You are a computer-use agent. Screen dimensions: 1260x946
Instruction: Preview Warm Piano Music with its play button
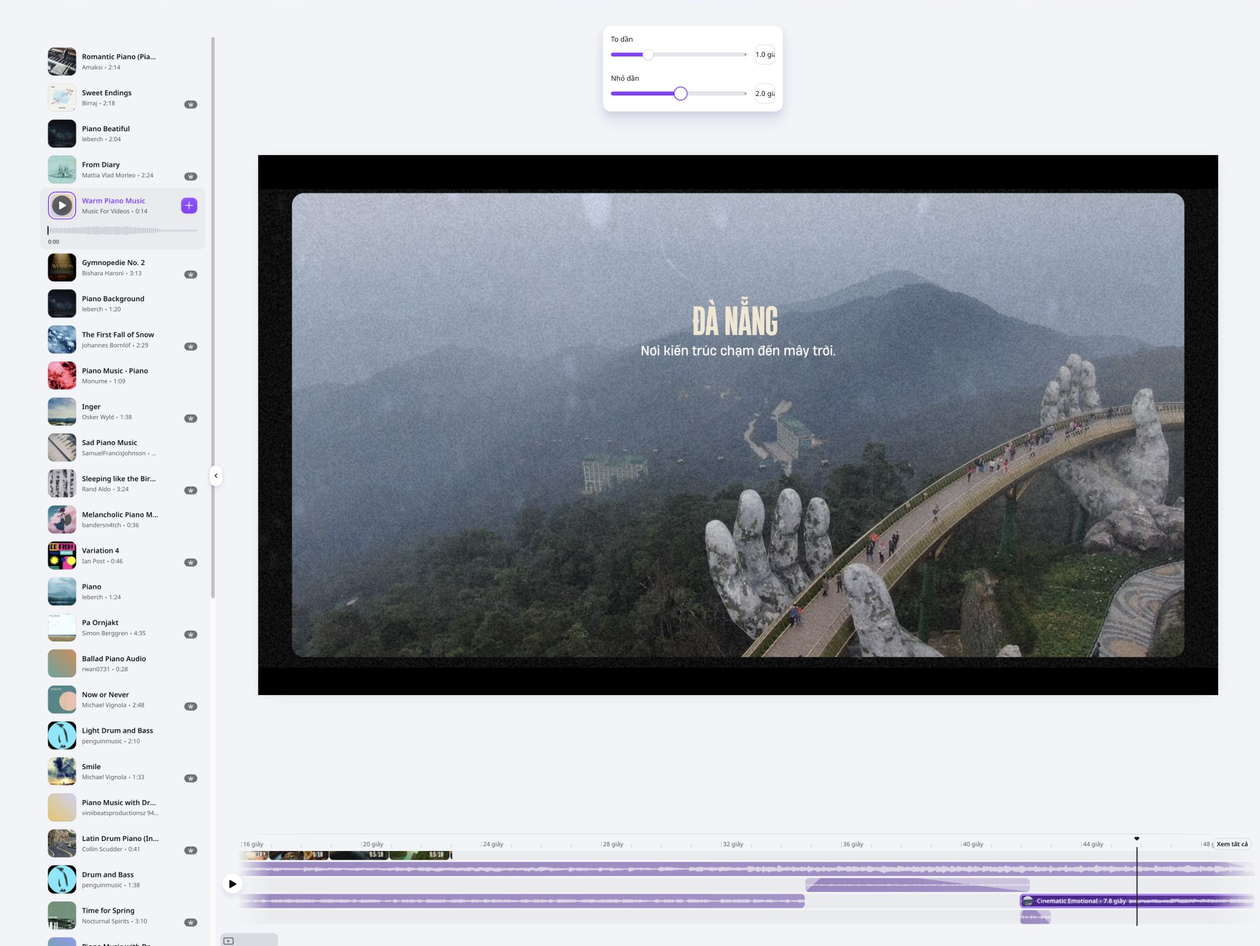[62, 205]
